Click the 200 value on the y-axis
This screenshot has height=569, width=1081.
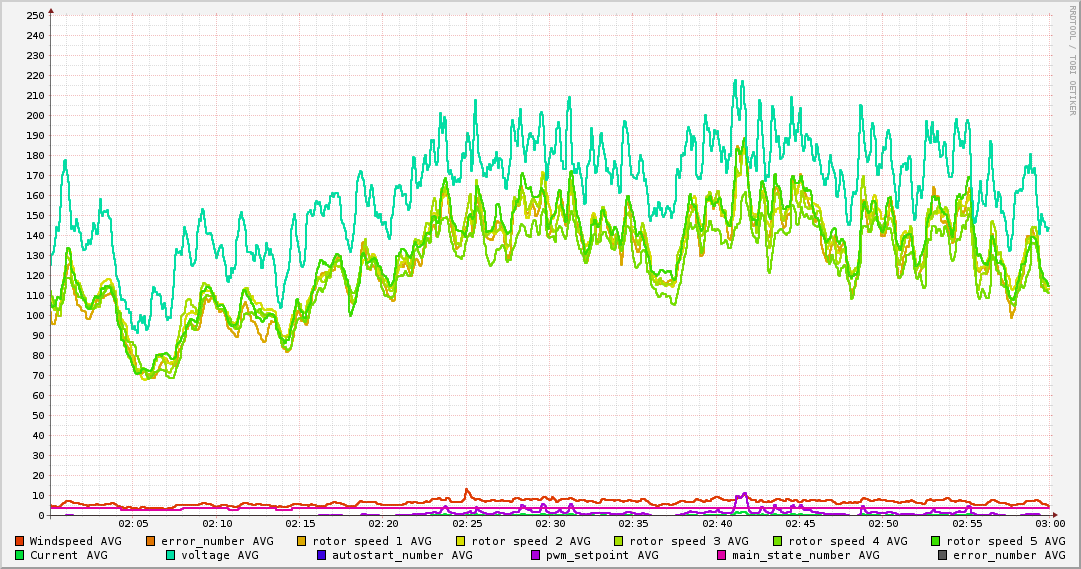[35, 115]
